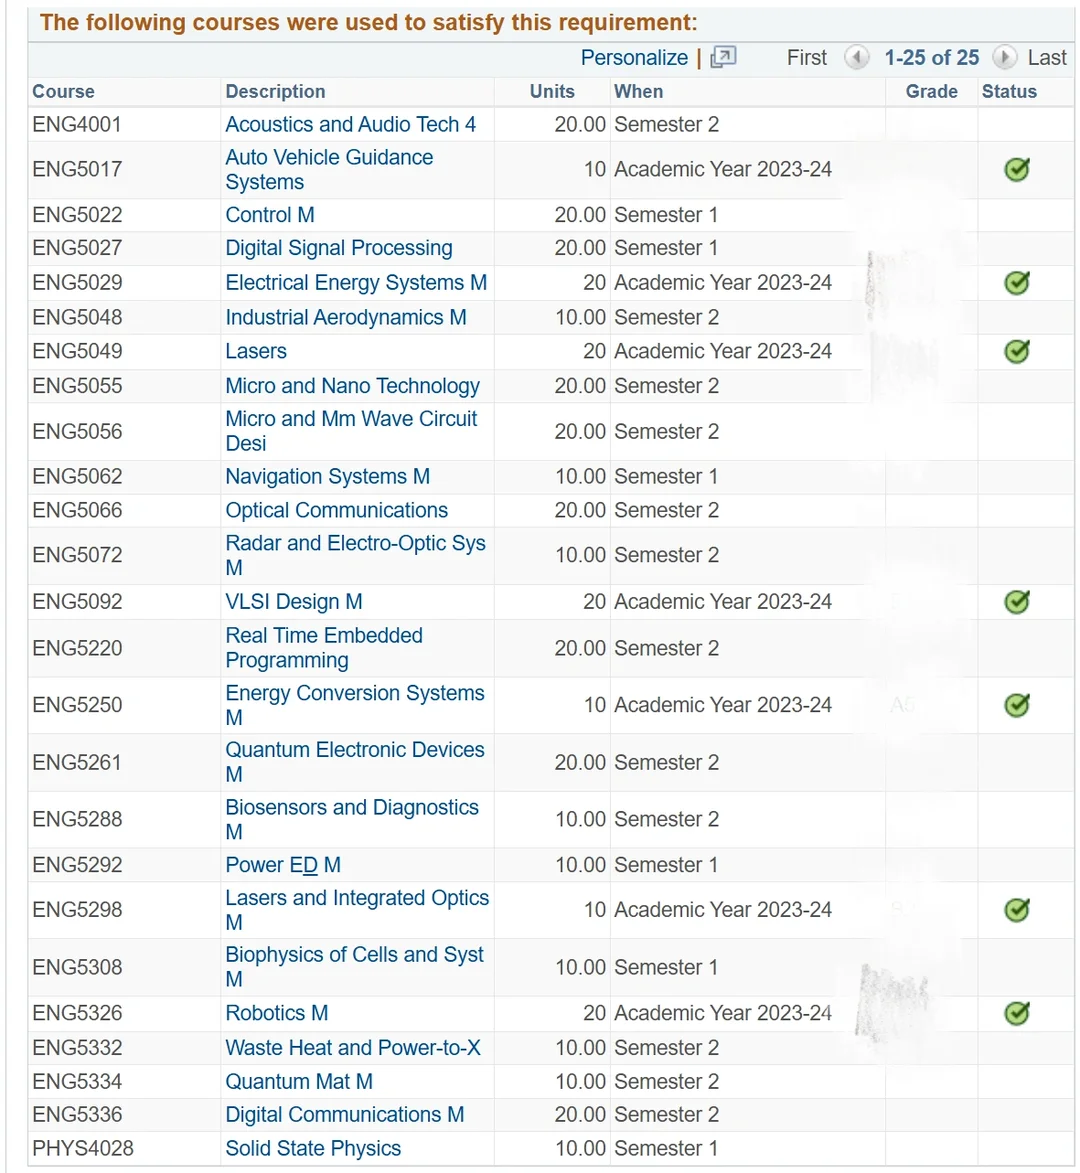Image resolution: width=1080 pixels, height=1173 pixels.
Task: Jump to First page
Action: pos(806,58)
